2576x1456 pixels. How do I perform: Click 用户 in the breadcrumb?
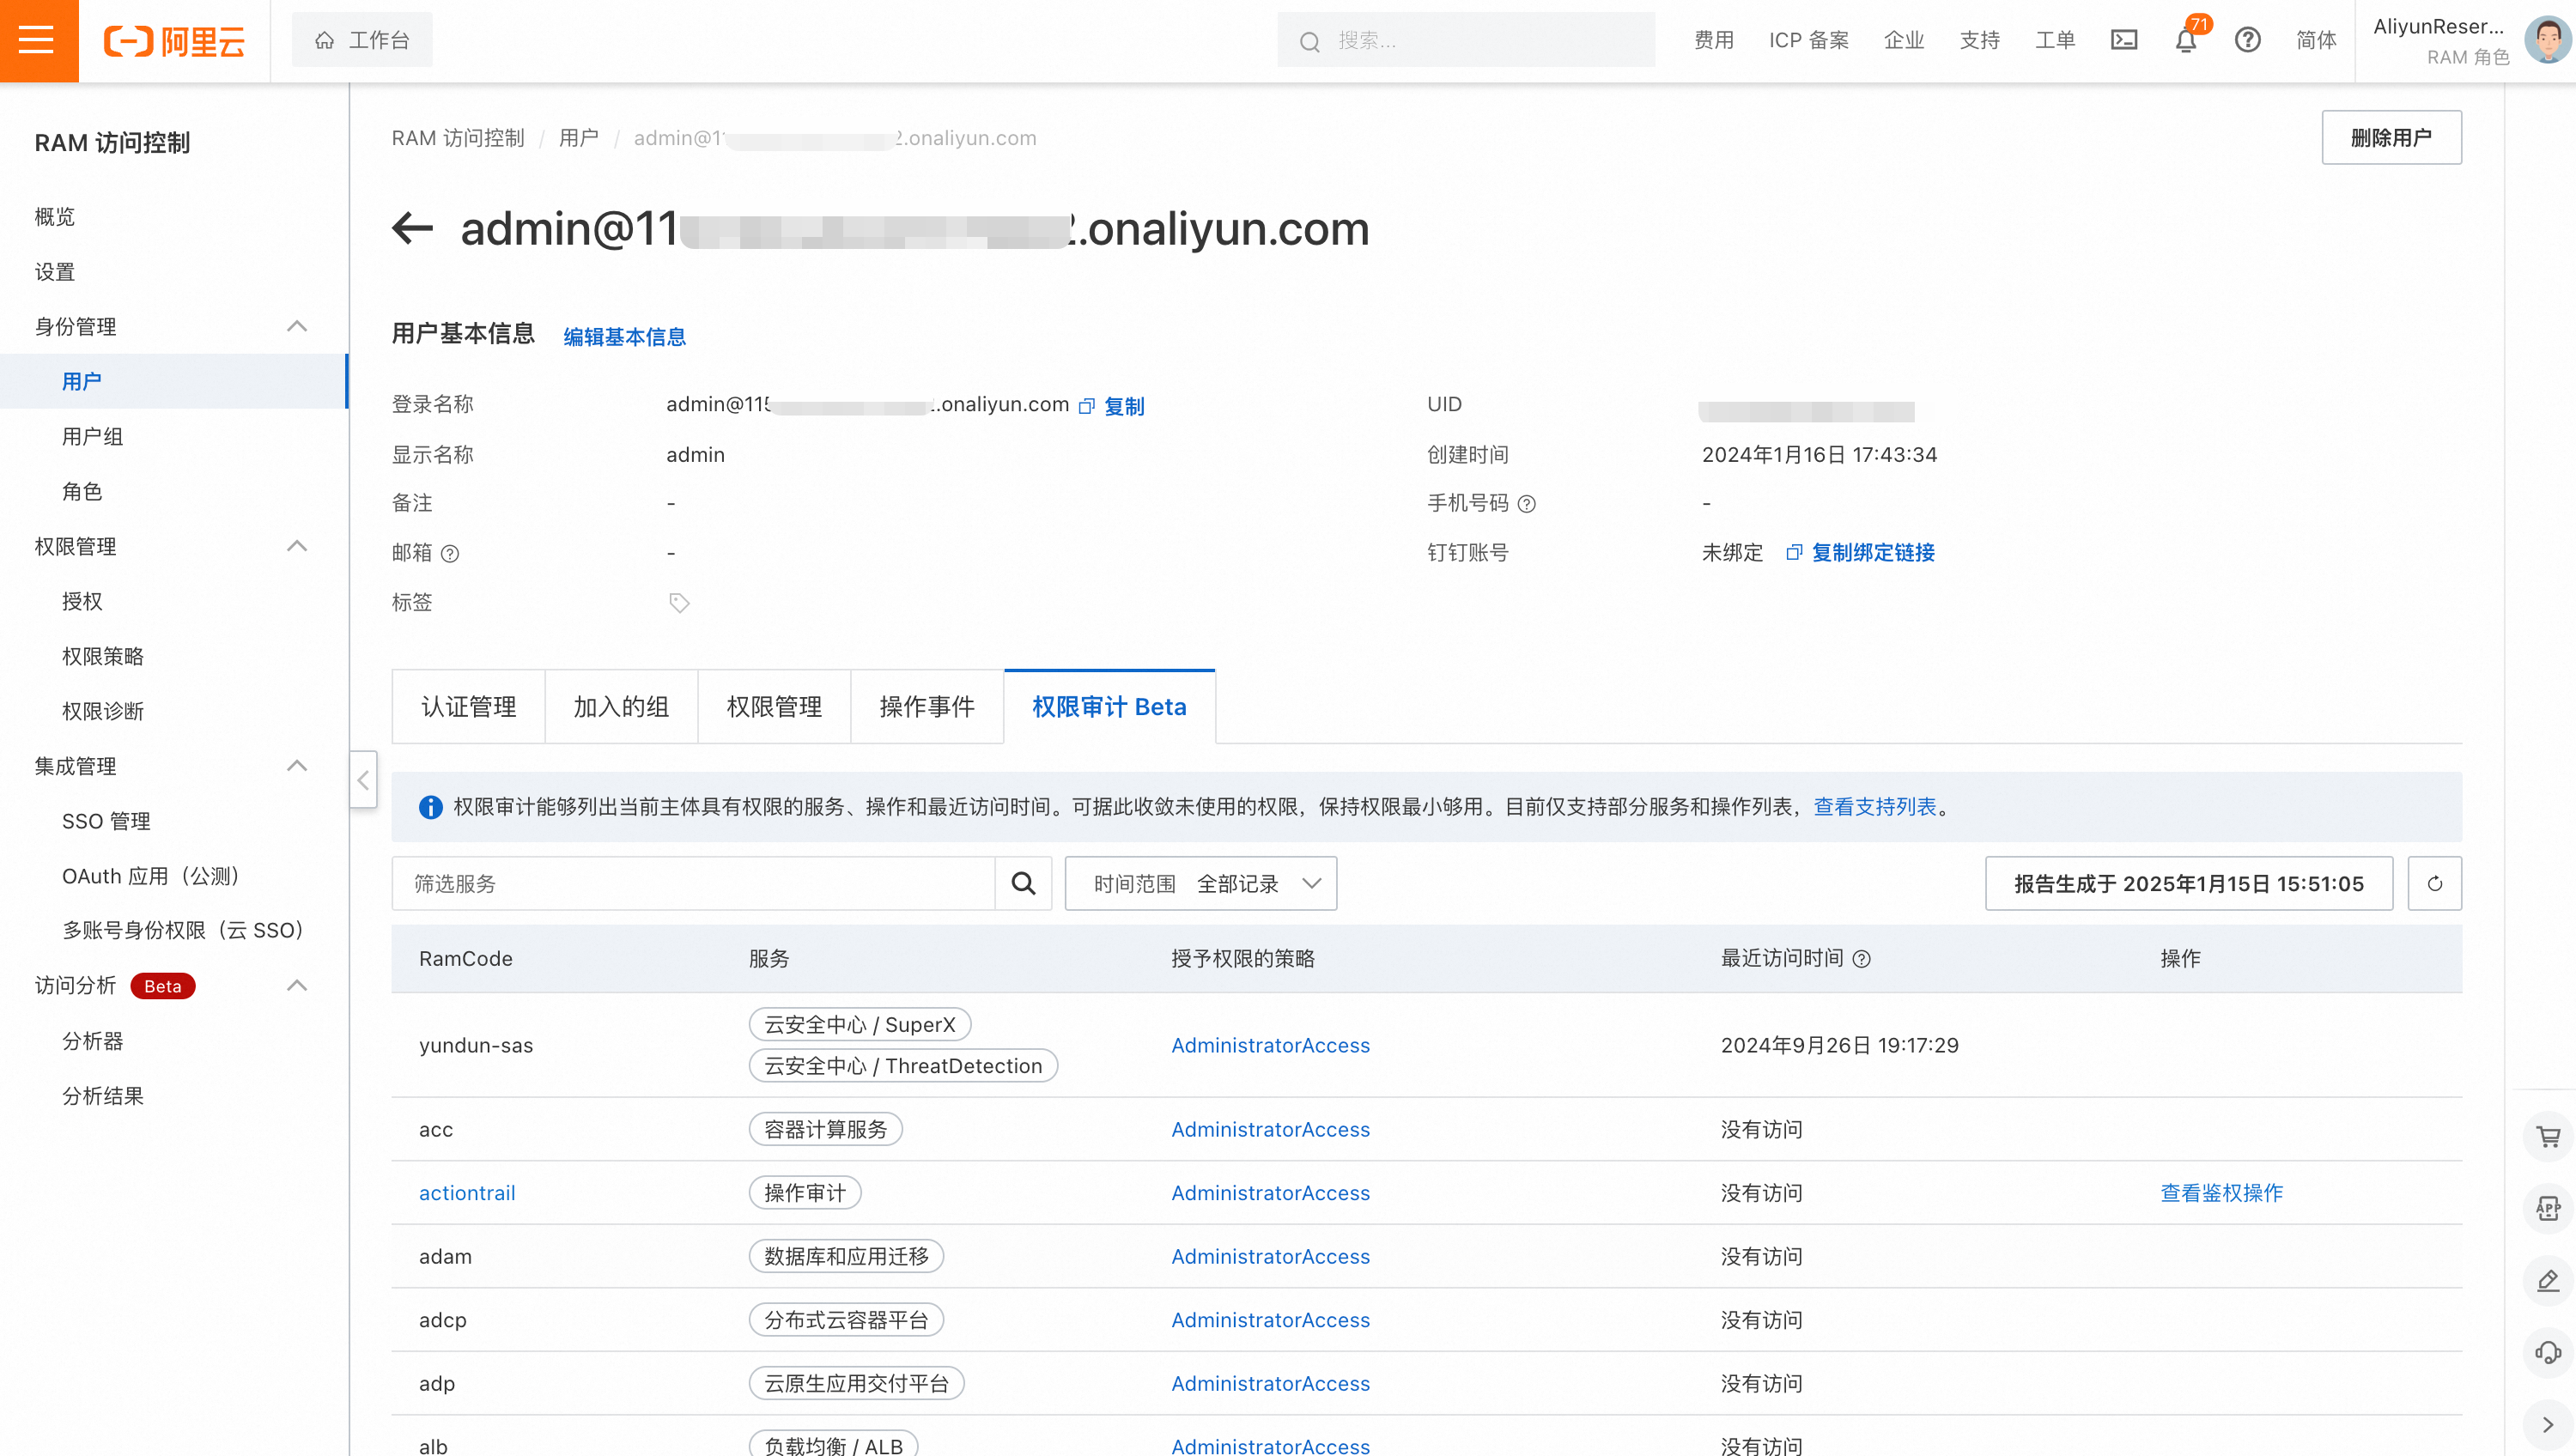[579, 138]
